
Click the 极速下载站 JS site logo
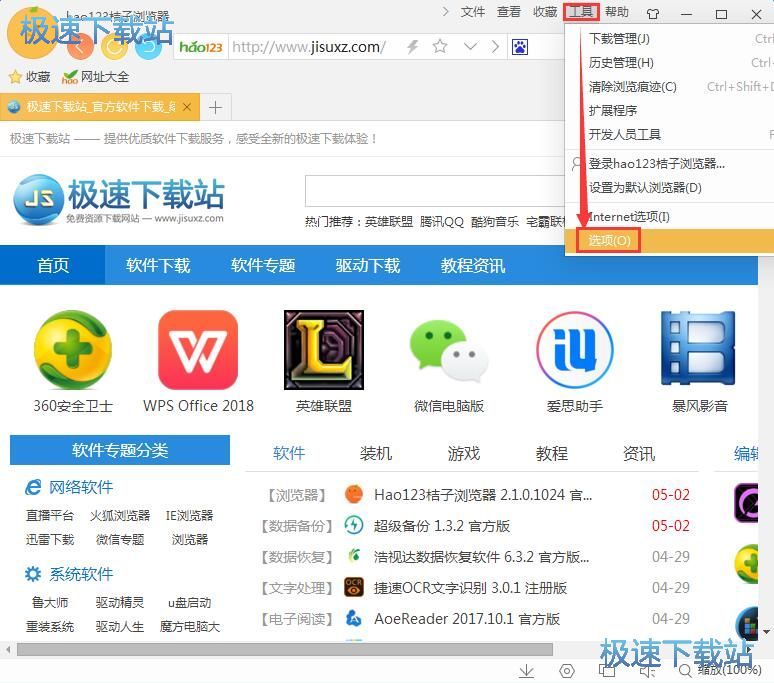(118, 199)
